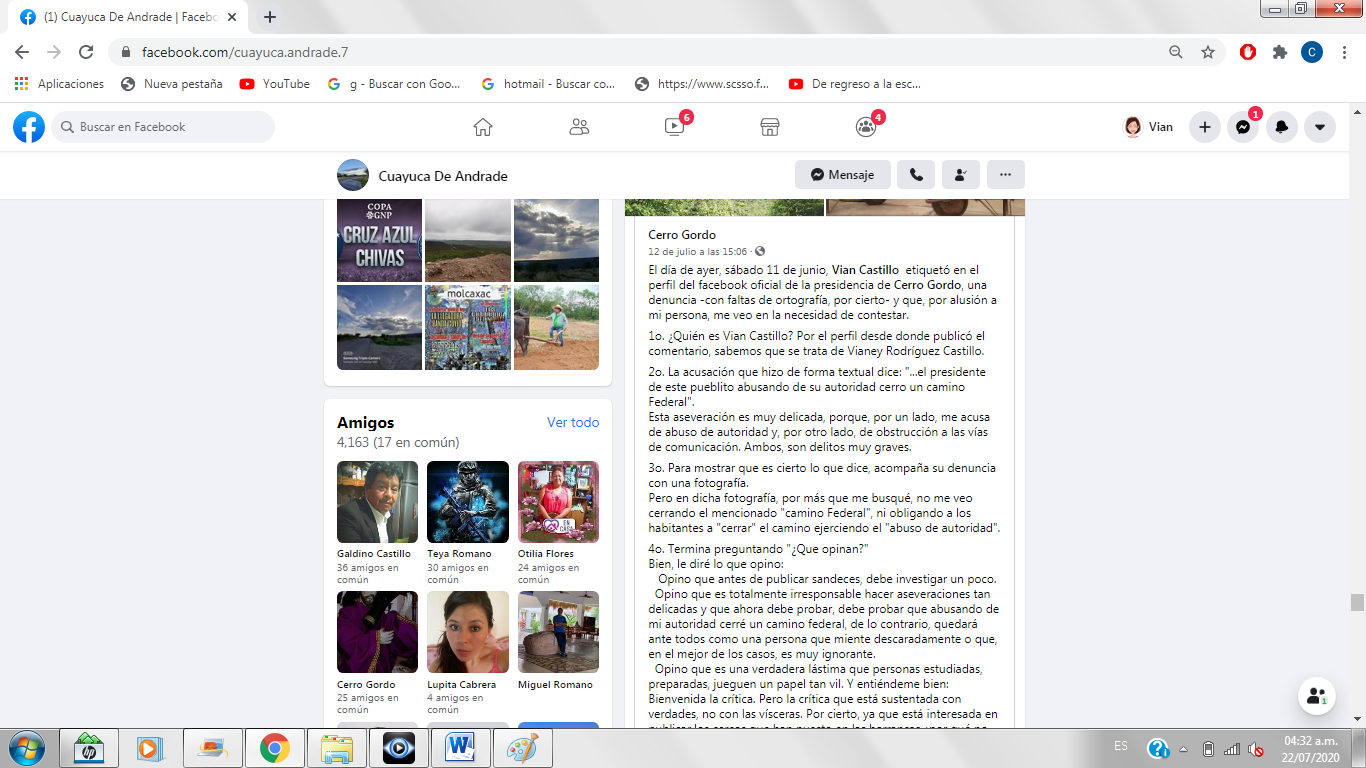
Task: Click the bold Vian Castillo mention
Action: (x=865, y=270)
